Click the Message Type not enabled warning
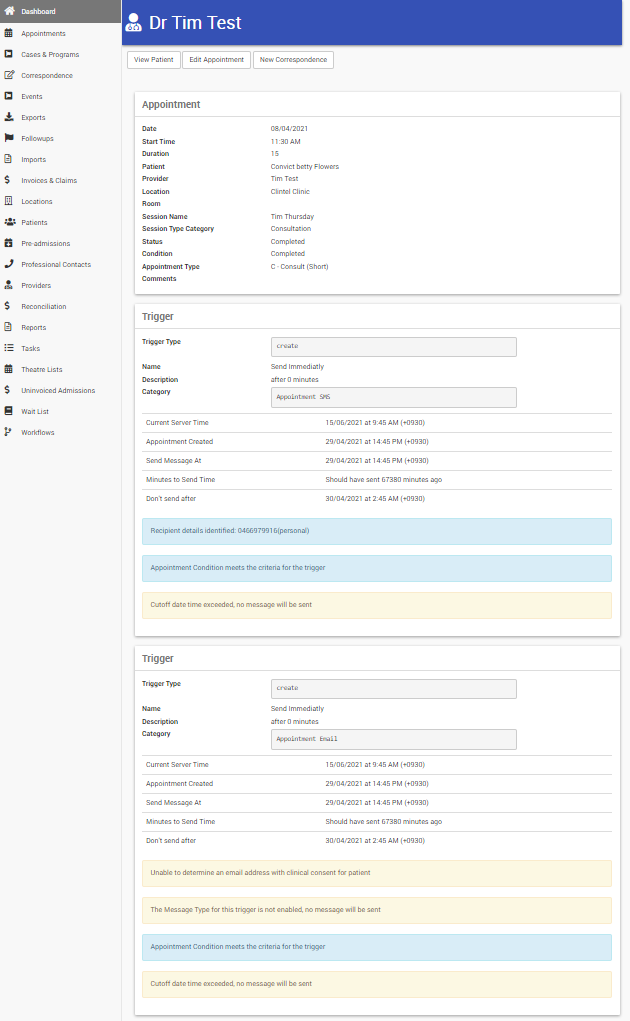630x1021 pixels. [377, 910]
